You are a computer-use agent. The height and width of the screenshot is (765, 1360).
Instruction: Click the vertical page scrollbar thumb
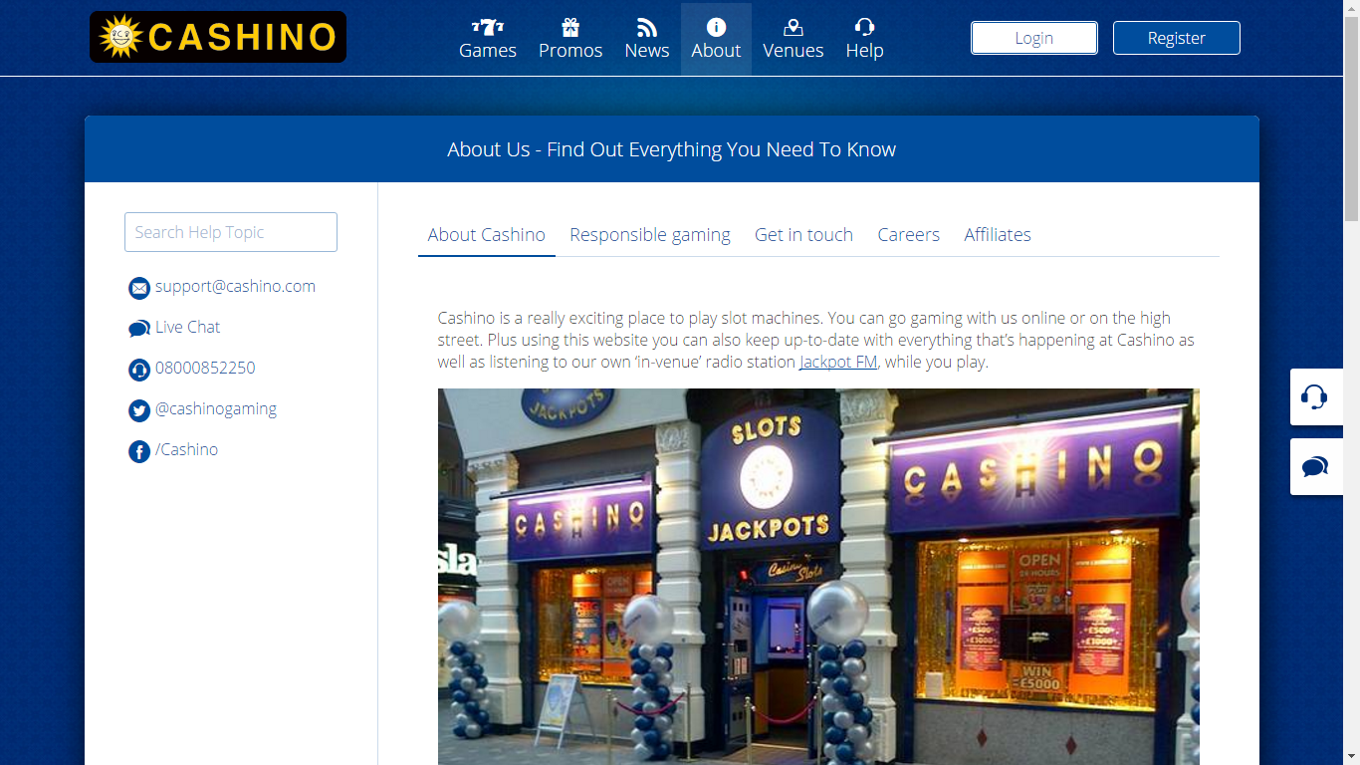click(x=1351, y=118)
